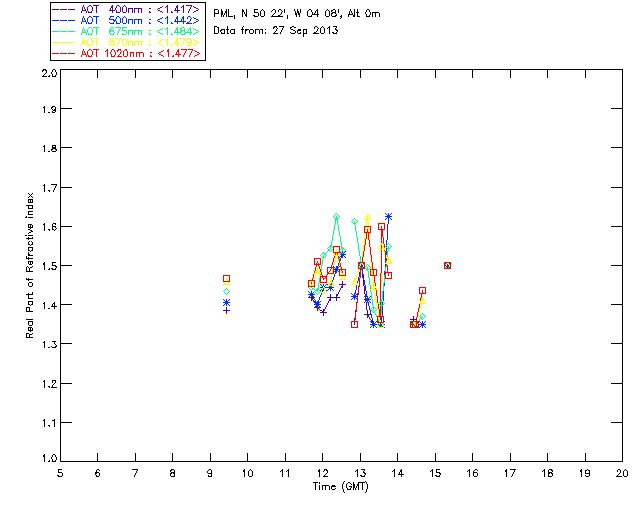This screenshot has width=640, height=512.
Task: Click the y-axis tick label 1.8
Action: pyautogui.click(x=49, y=148)
